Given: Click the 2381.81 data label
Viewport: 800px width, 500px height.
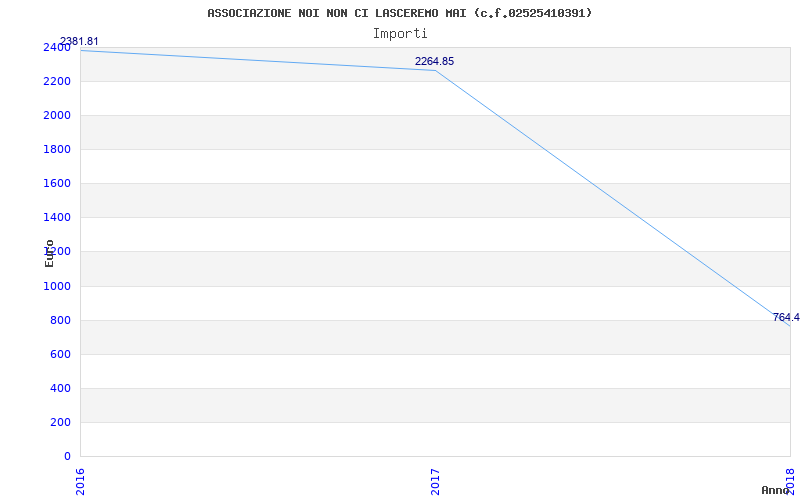Looking at the screenshot, I should pos(79,41).
